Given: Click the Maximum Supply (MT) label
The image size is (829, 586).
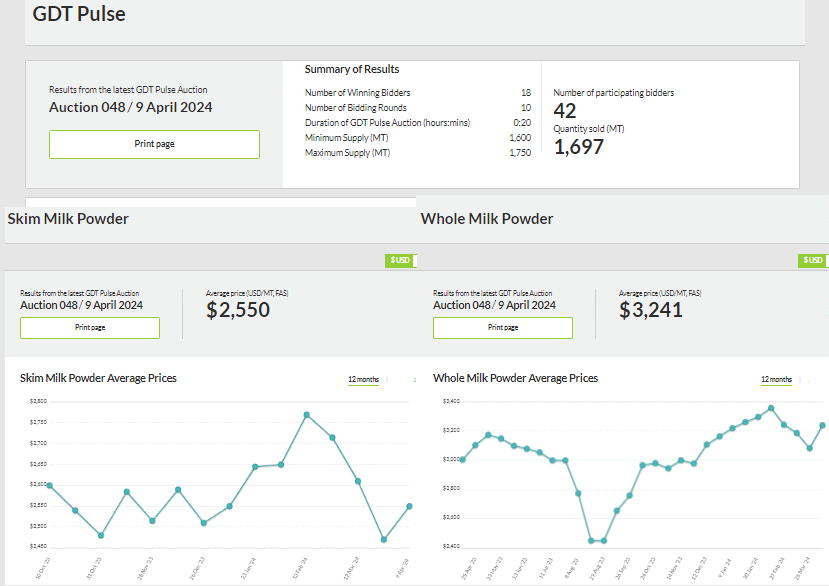Looking at the screenshot, I should 347,153.
